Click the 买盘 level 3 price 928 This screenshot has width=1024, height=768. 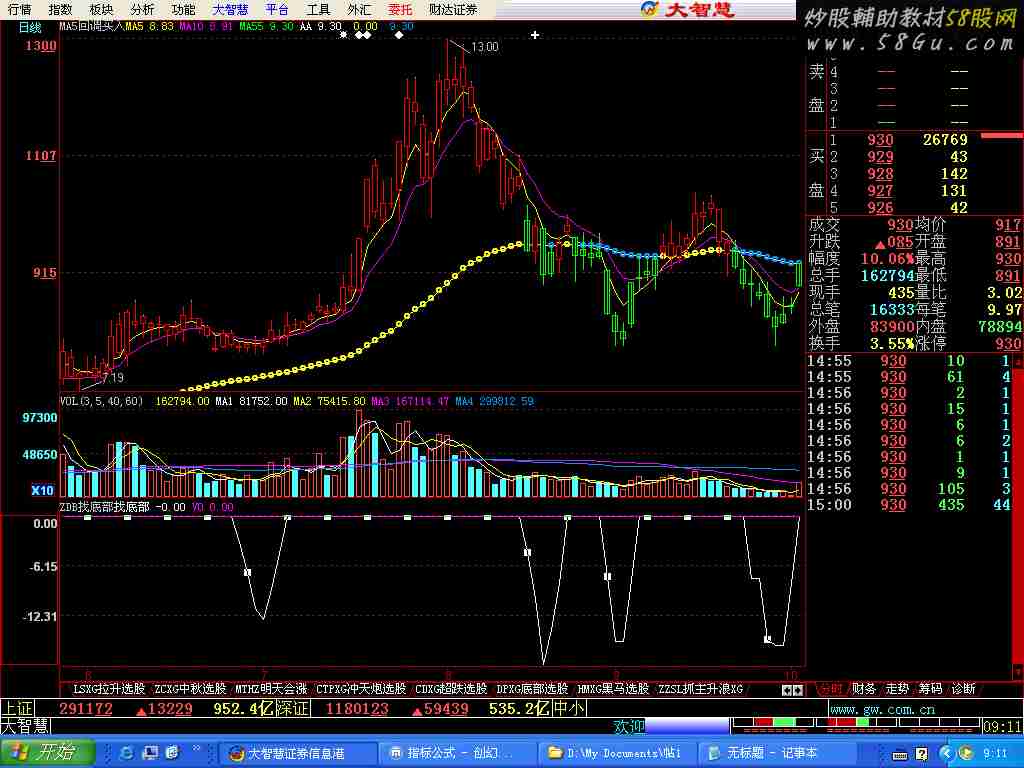click(880, 174)
